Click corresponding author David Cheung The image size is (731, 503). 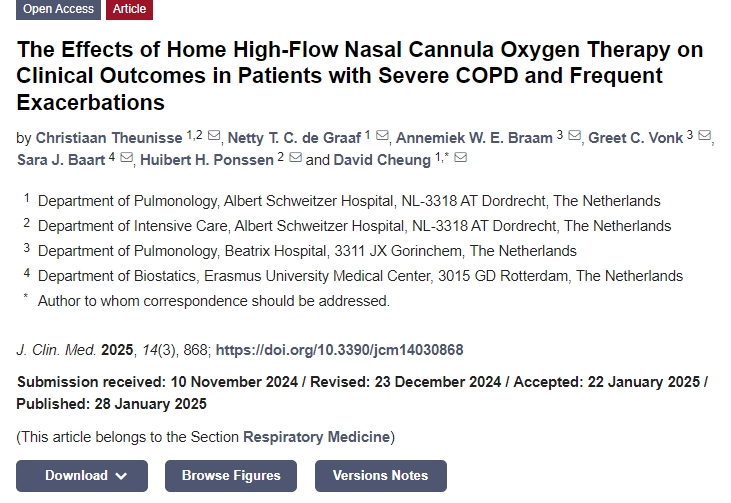tap(382, 159)
